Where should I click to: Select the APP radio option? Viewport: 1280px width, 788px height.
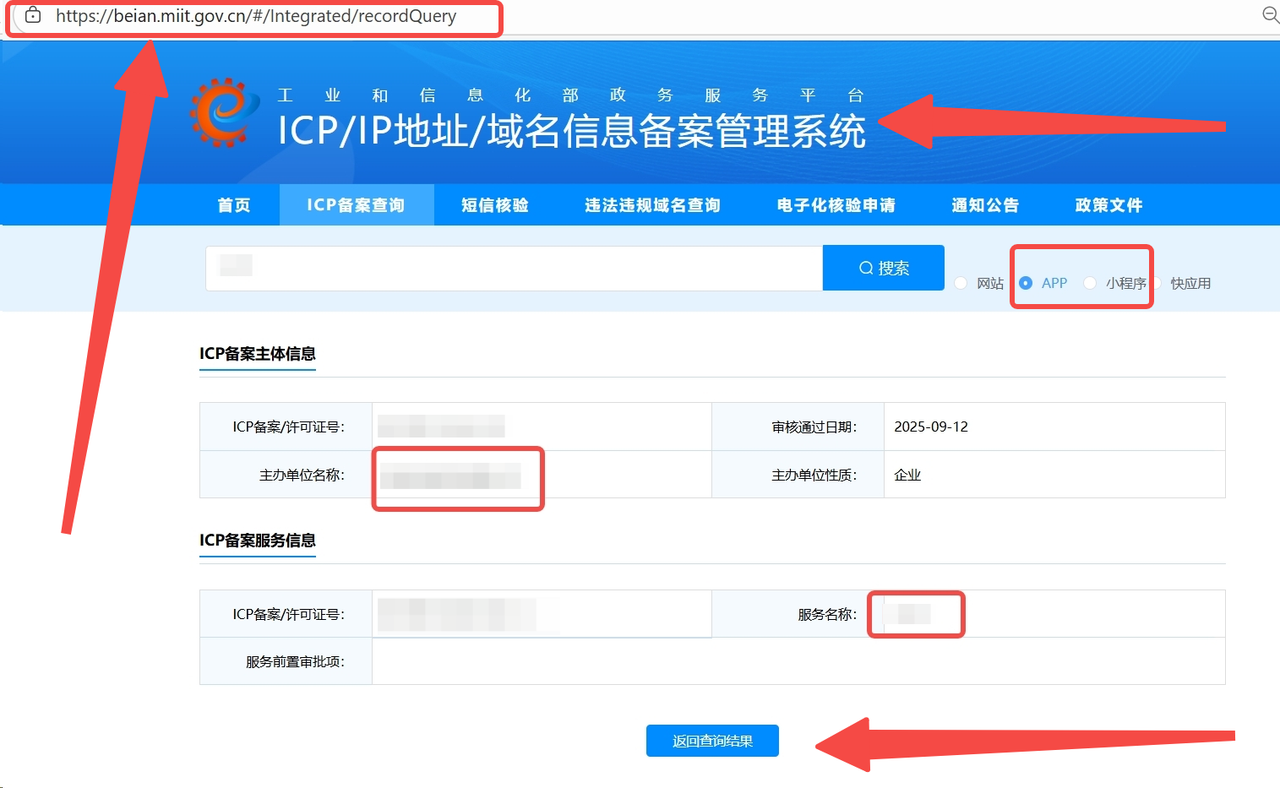(1025, 283)
